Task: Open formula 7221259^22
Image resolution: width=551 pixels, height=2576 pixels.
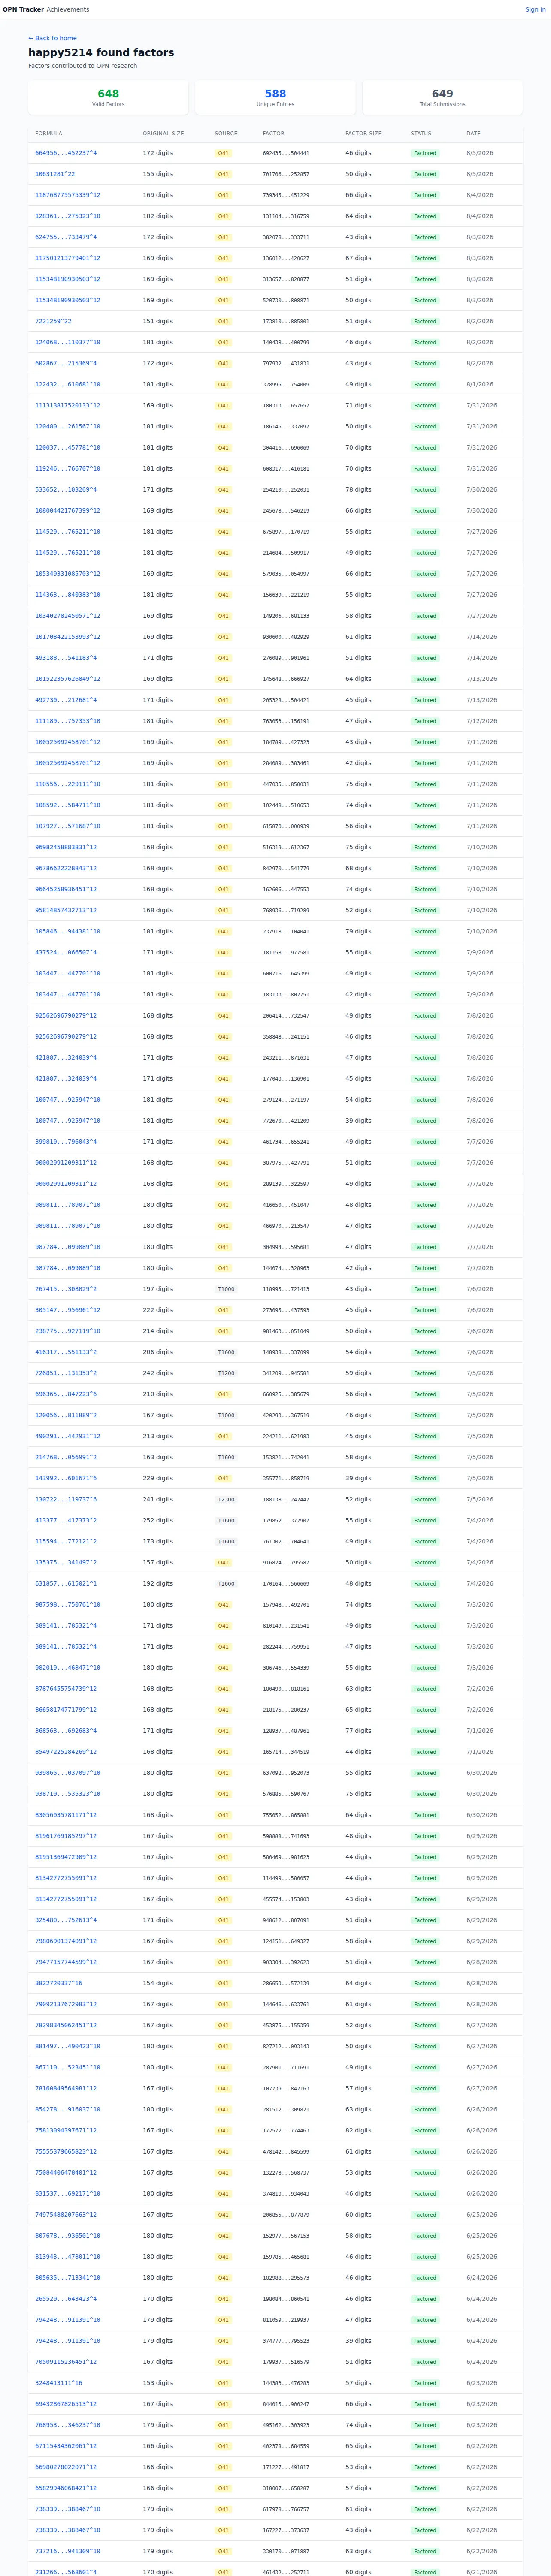Action: pyautogui.click(x=53, y=322)
